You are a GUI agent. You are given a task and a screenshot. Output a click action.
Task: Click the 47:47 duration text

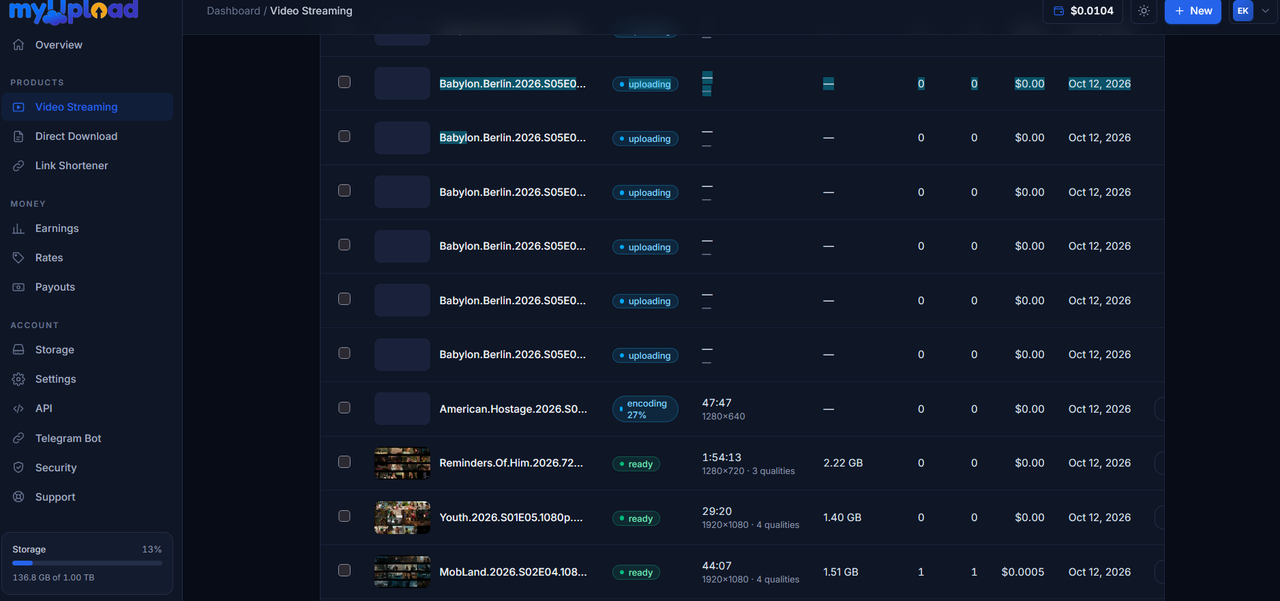[x=717, y=403]
